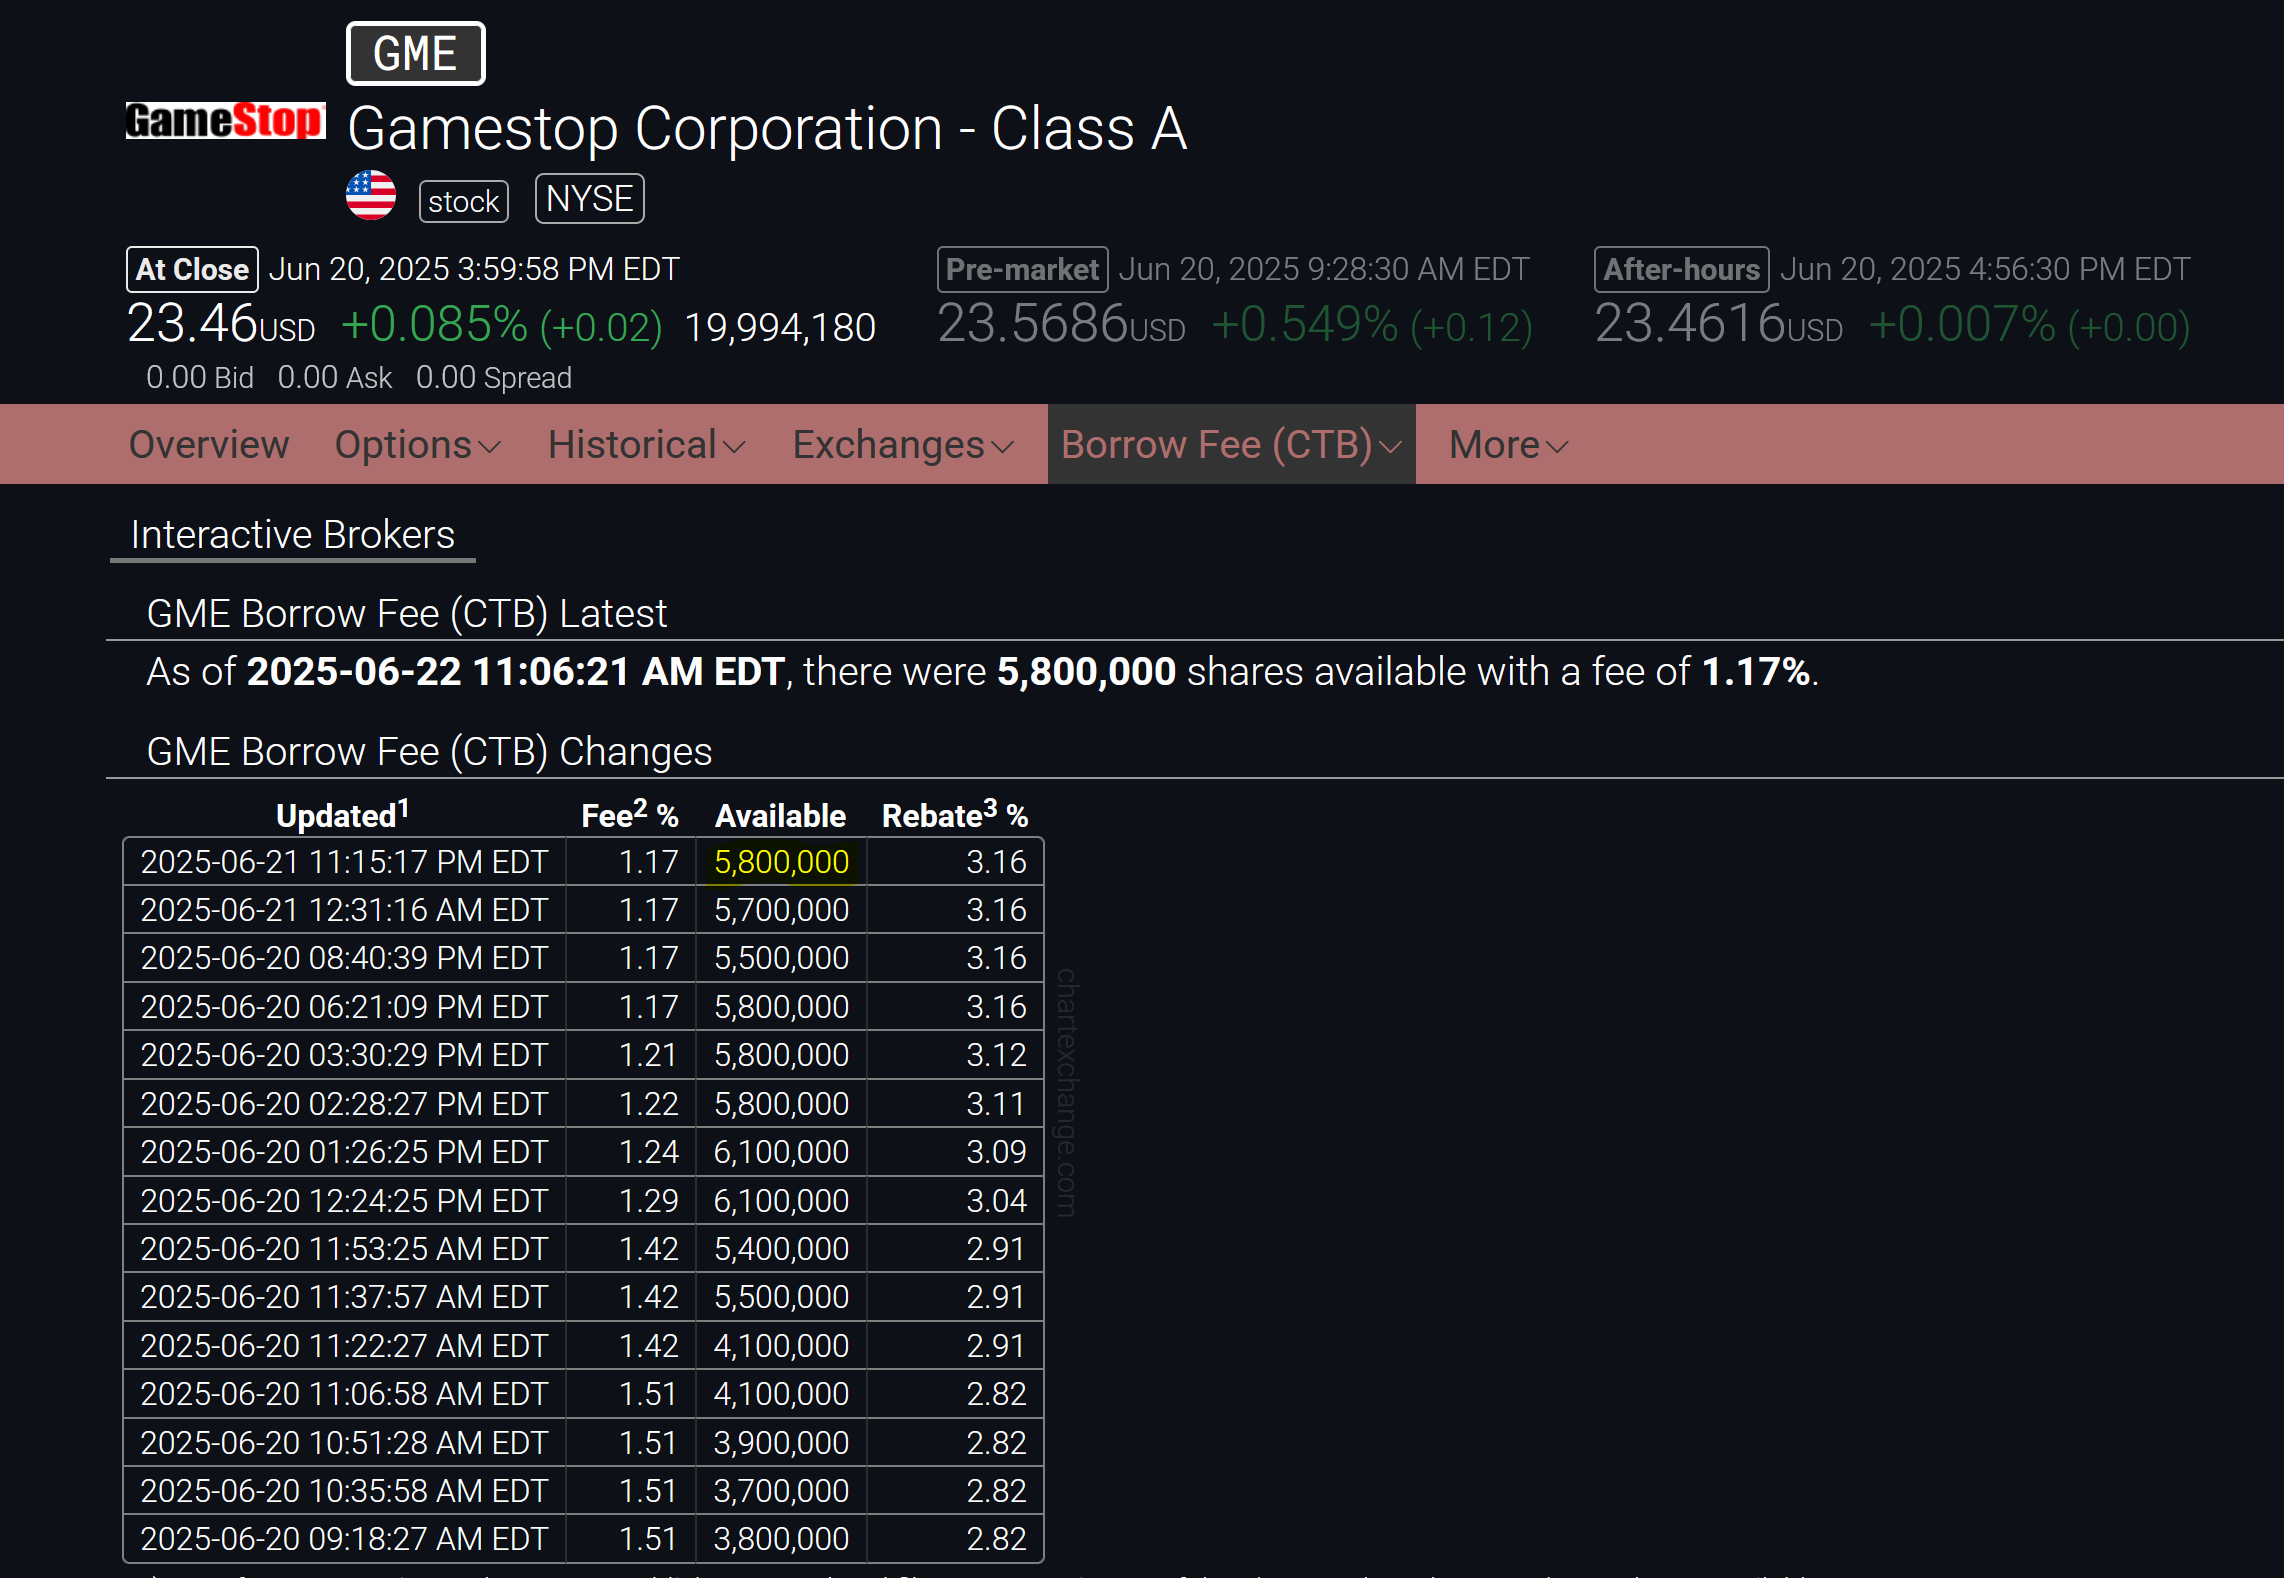Select the row 2025-06-20 08:40:39 PM EDT
This screenshot has height=1578, width=2284.
583,958
